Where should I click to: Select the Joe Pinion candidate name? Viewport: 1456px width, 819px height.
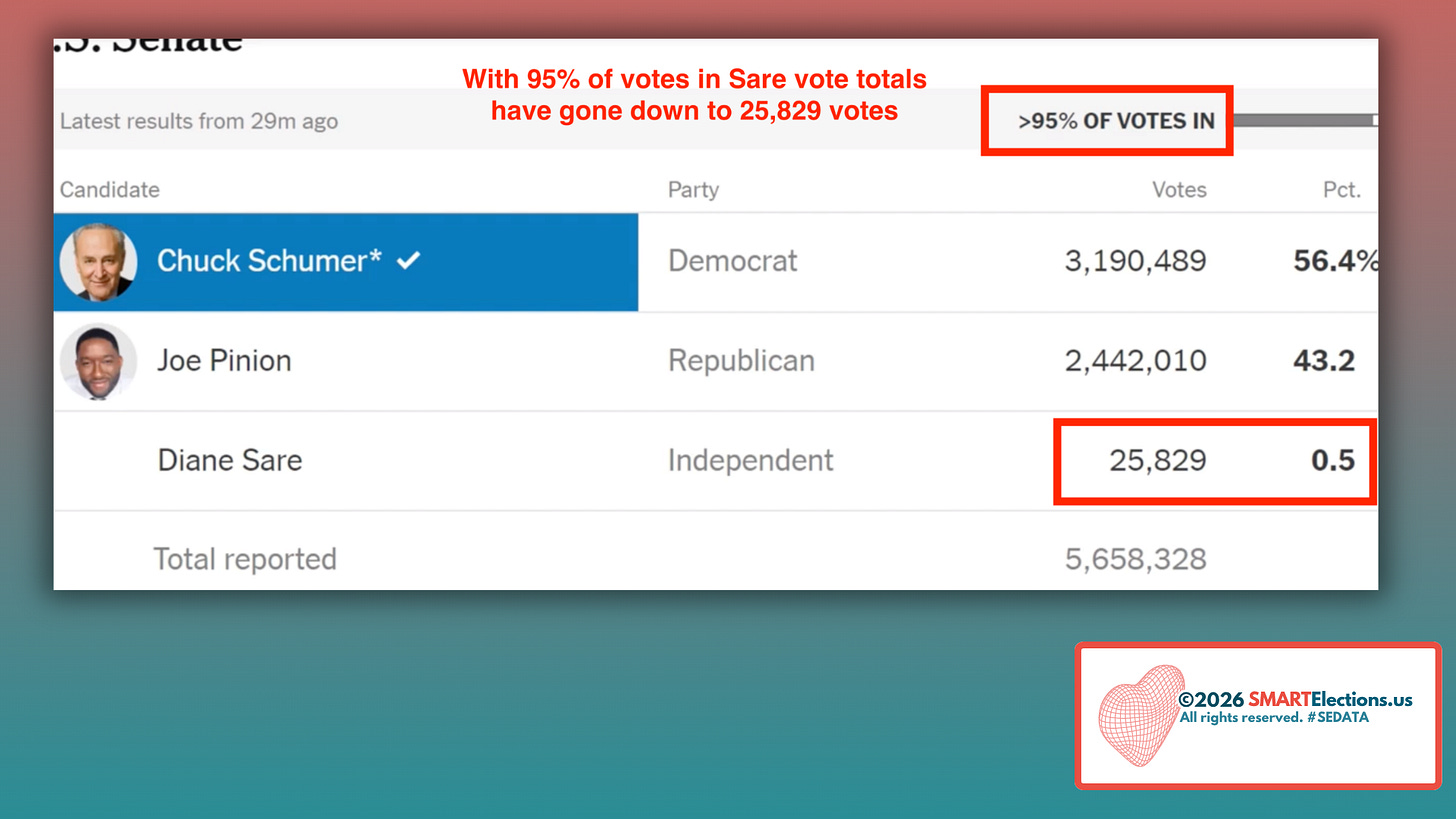[x=224, y=360]
